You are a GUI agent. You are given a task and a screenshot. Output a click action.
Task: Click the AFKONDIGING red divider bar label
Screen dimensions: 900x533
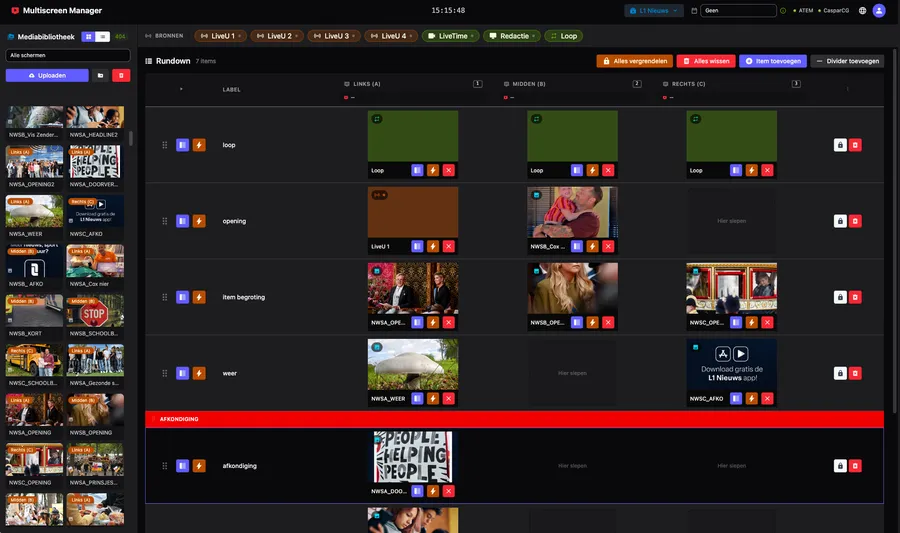[x=179, y=419]
